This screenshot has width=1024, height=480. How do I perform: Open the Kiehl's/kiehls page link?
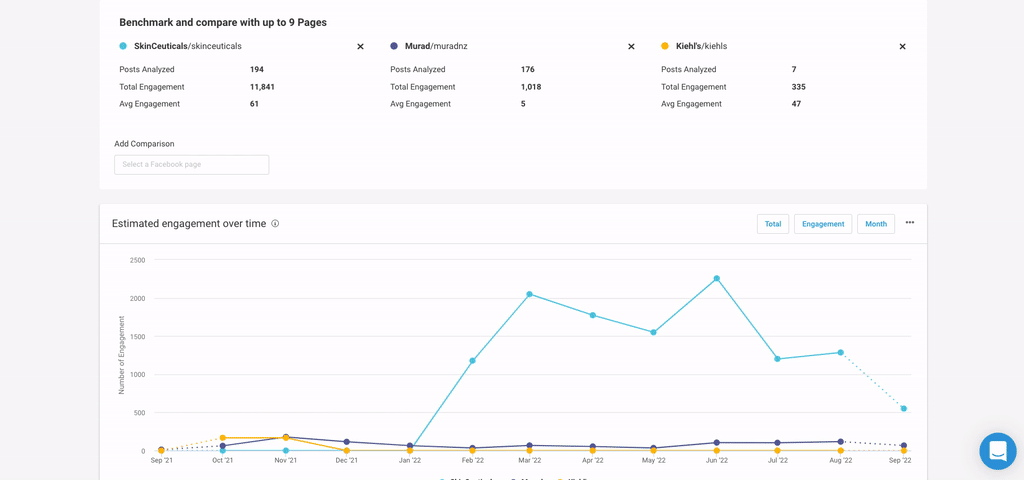701,46
